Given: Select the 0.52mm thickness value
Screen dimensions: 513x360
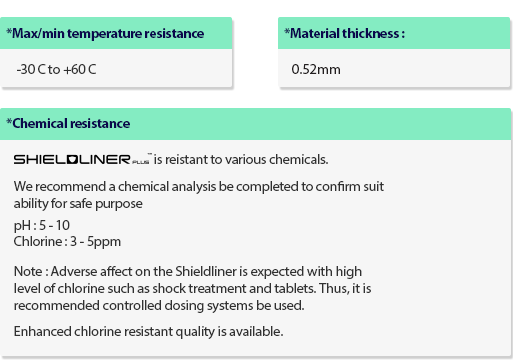Looking at the screenshot, I should (316, 69).
